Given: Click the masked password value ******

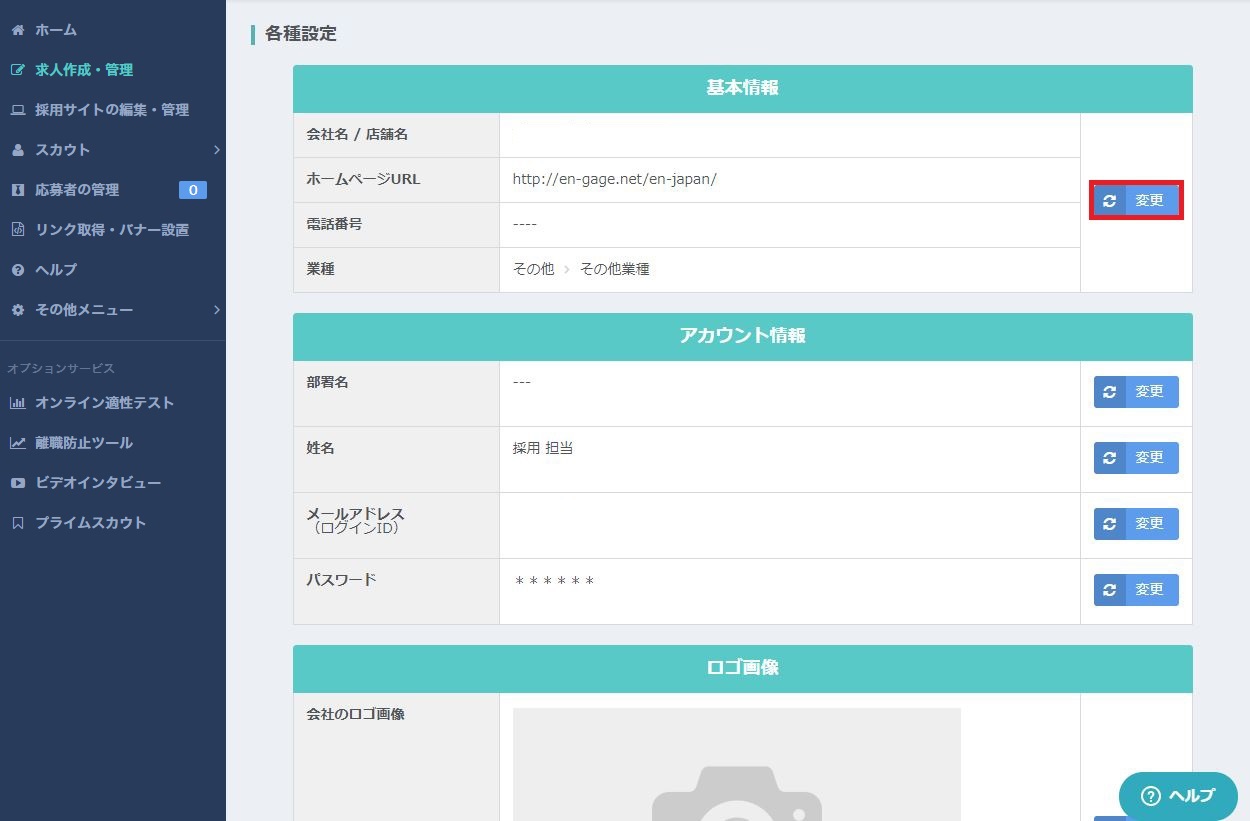Looking at the screenshot, I should (x=555, y=581).
